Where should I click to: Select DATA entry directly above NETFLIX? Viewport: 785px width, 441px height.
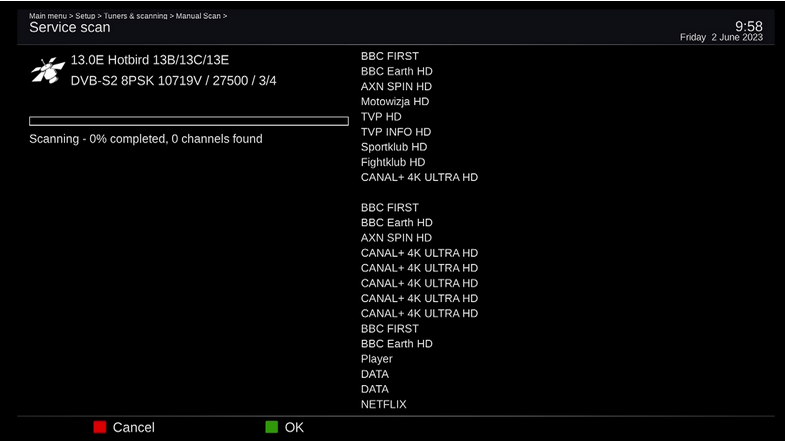click(374, 389)
